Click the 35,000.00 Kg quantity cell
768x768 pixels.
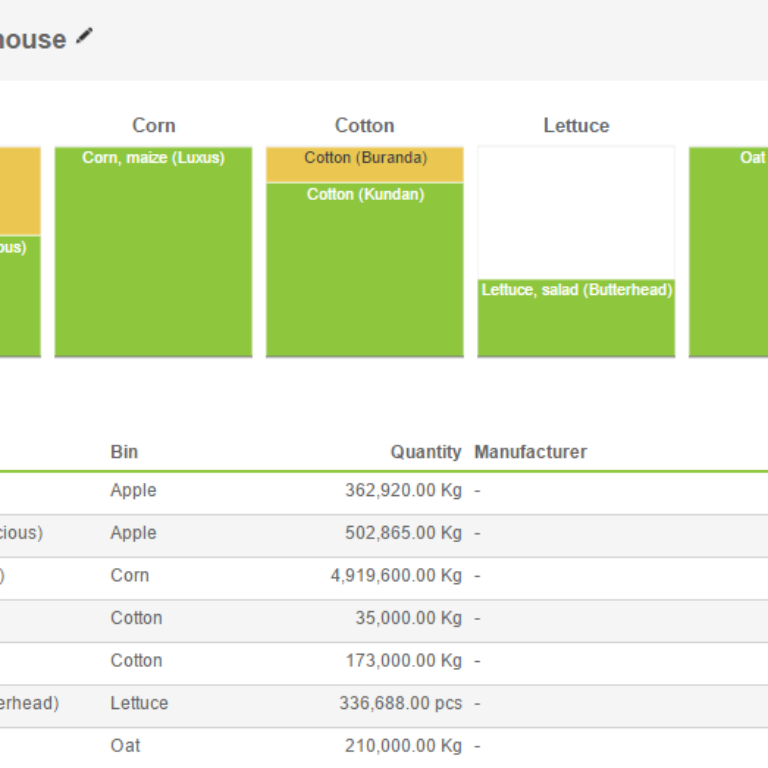[409, 618]
